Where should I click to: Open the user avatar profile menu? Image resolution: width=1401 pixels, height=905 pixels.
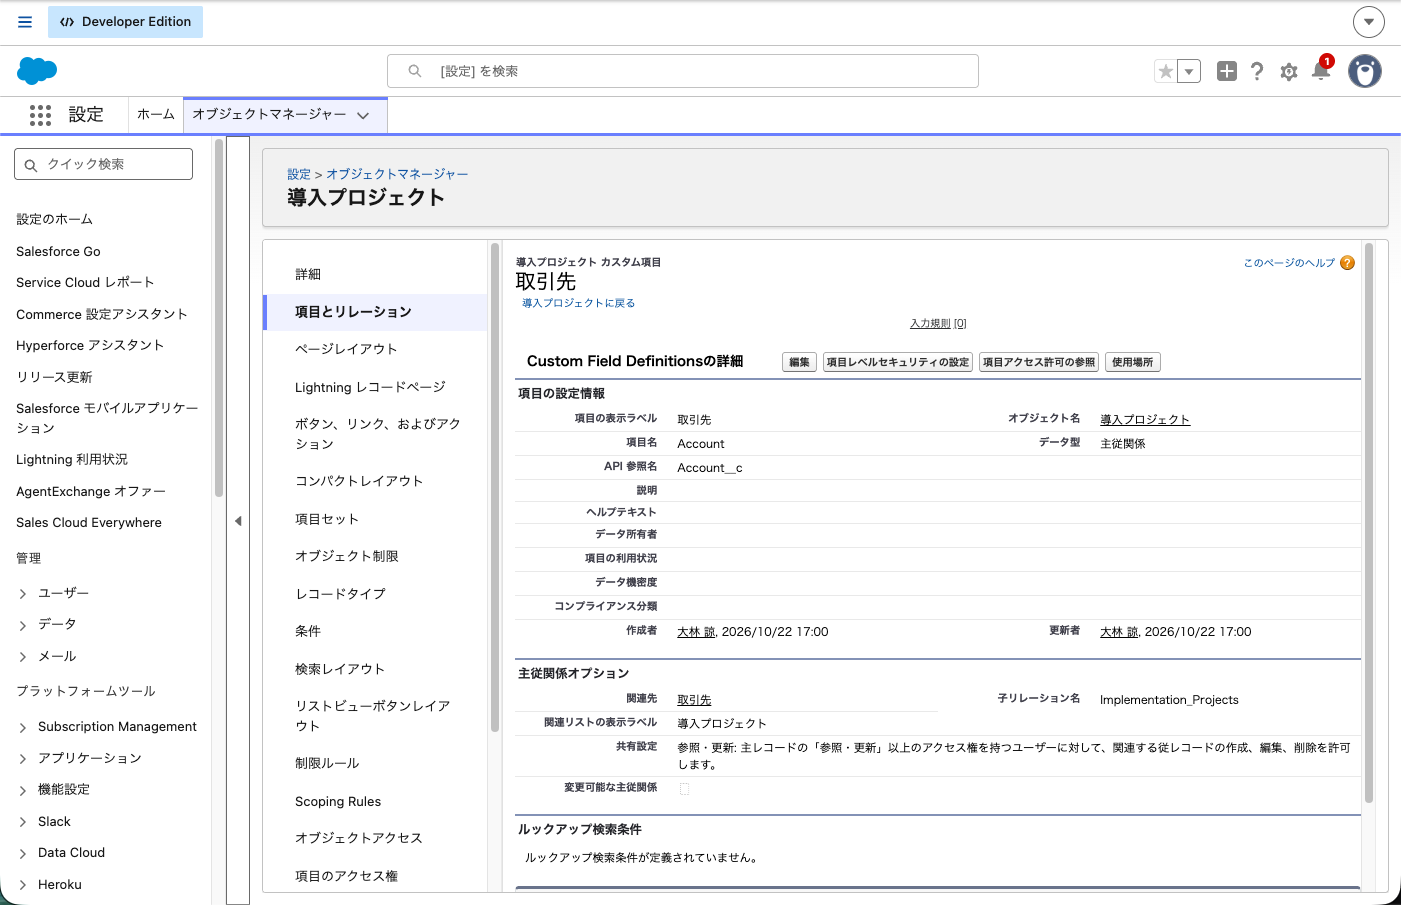[x=1365, y=71]
